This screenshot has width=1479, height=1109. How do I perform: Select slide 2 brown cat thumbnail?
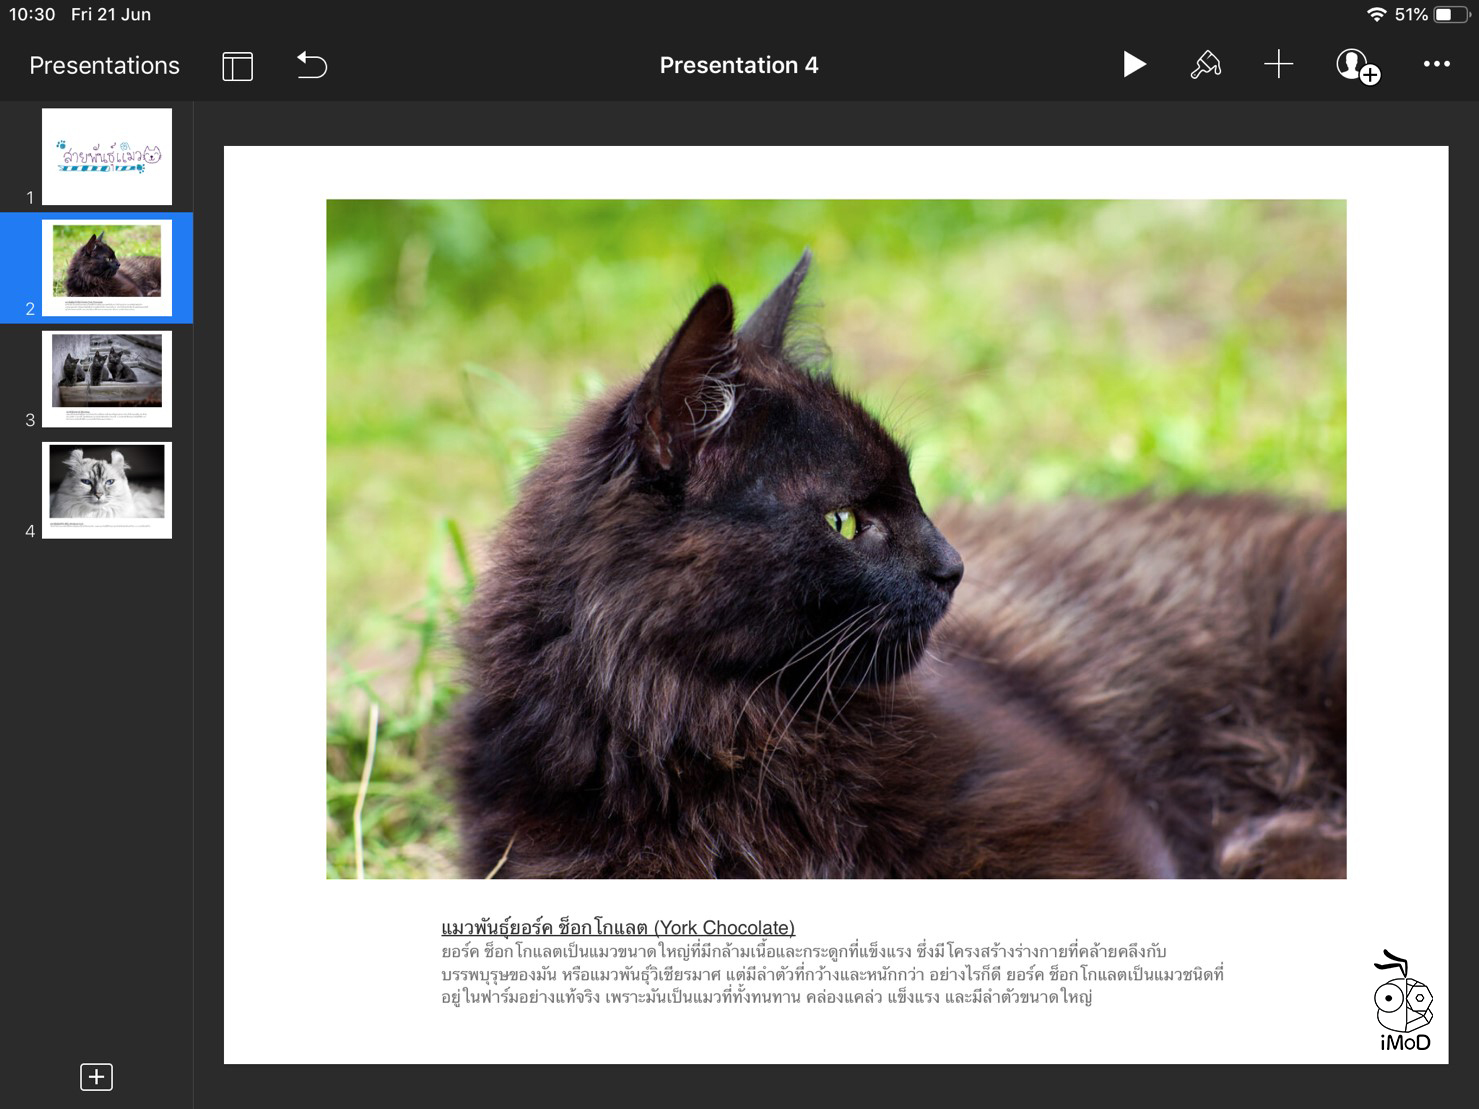(107, 268)
